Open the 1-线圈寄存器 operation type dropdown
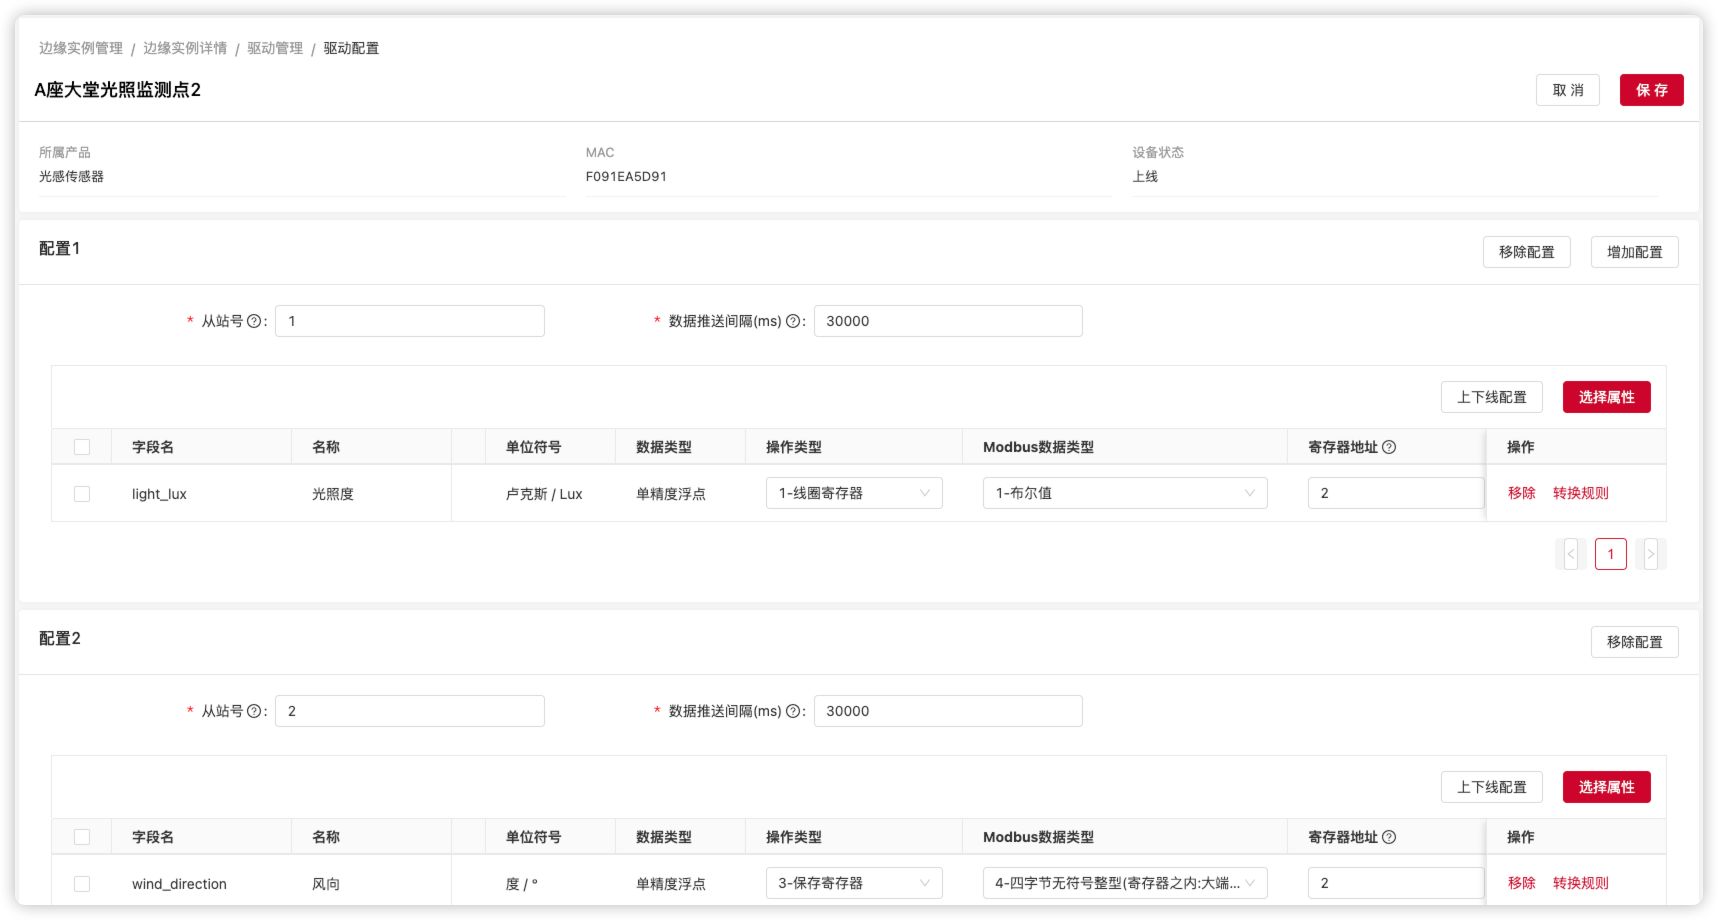This screenshot has height=920, width=1718. point(853,493)
